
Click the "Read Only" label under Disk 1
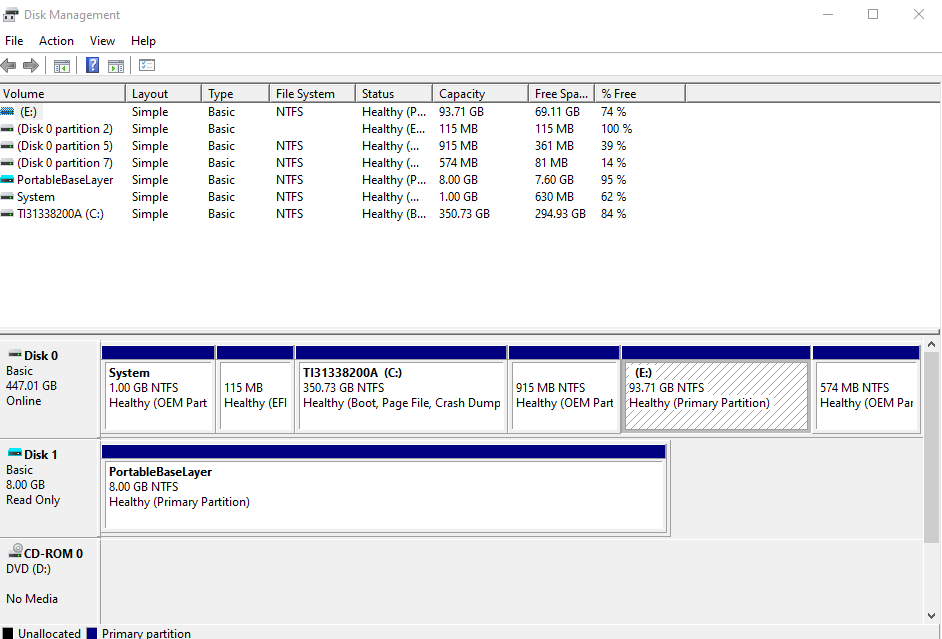pos(33,500)
